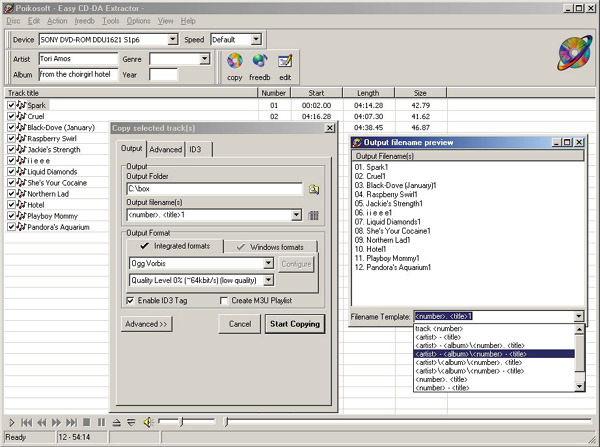Image resolution: width=600 pixels, height=447 pixels.
Task: Open filename preview grid icon
Action: pos(313,215)
